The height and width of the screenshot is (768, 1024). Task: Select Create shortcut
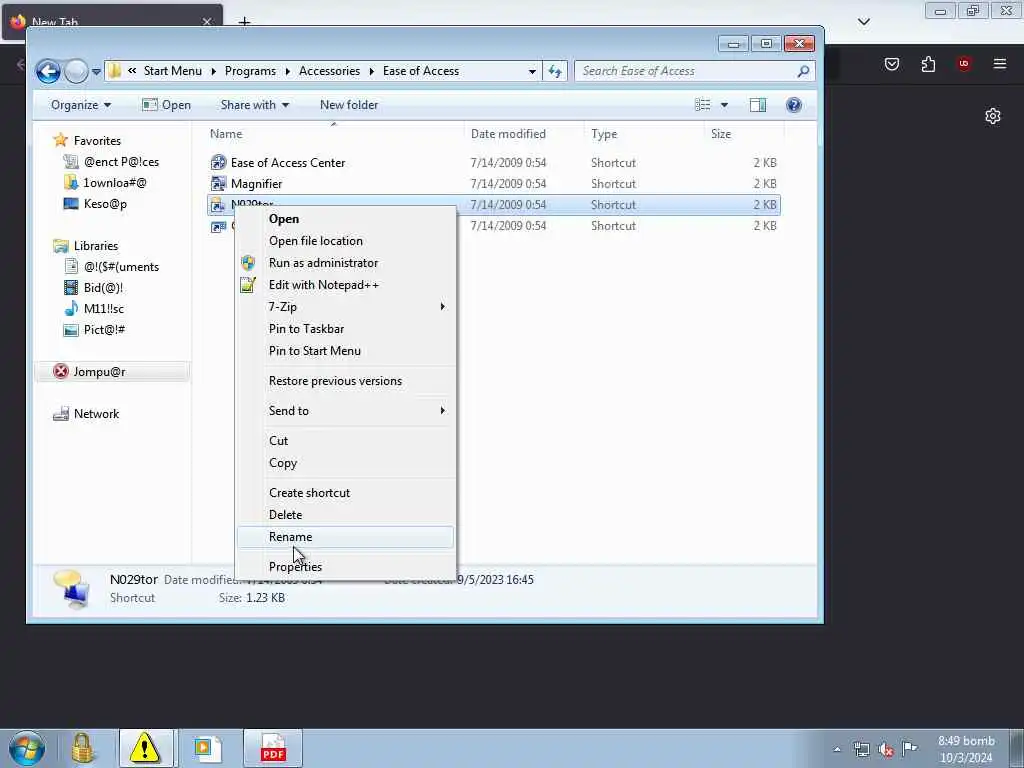[345, 493]
